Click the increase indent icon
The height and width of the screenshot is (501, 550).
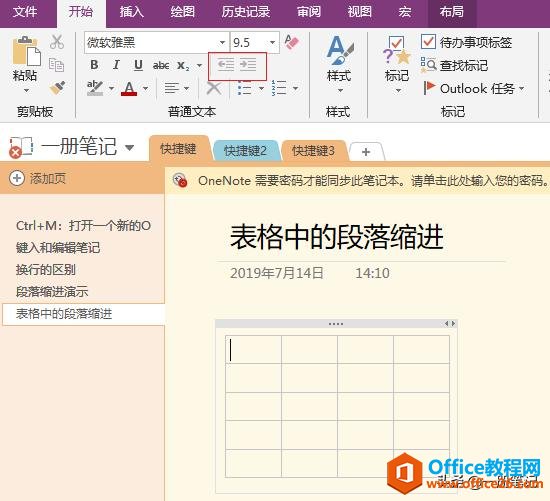(248, 65)
